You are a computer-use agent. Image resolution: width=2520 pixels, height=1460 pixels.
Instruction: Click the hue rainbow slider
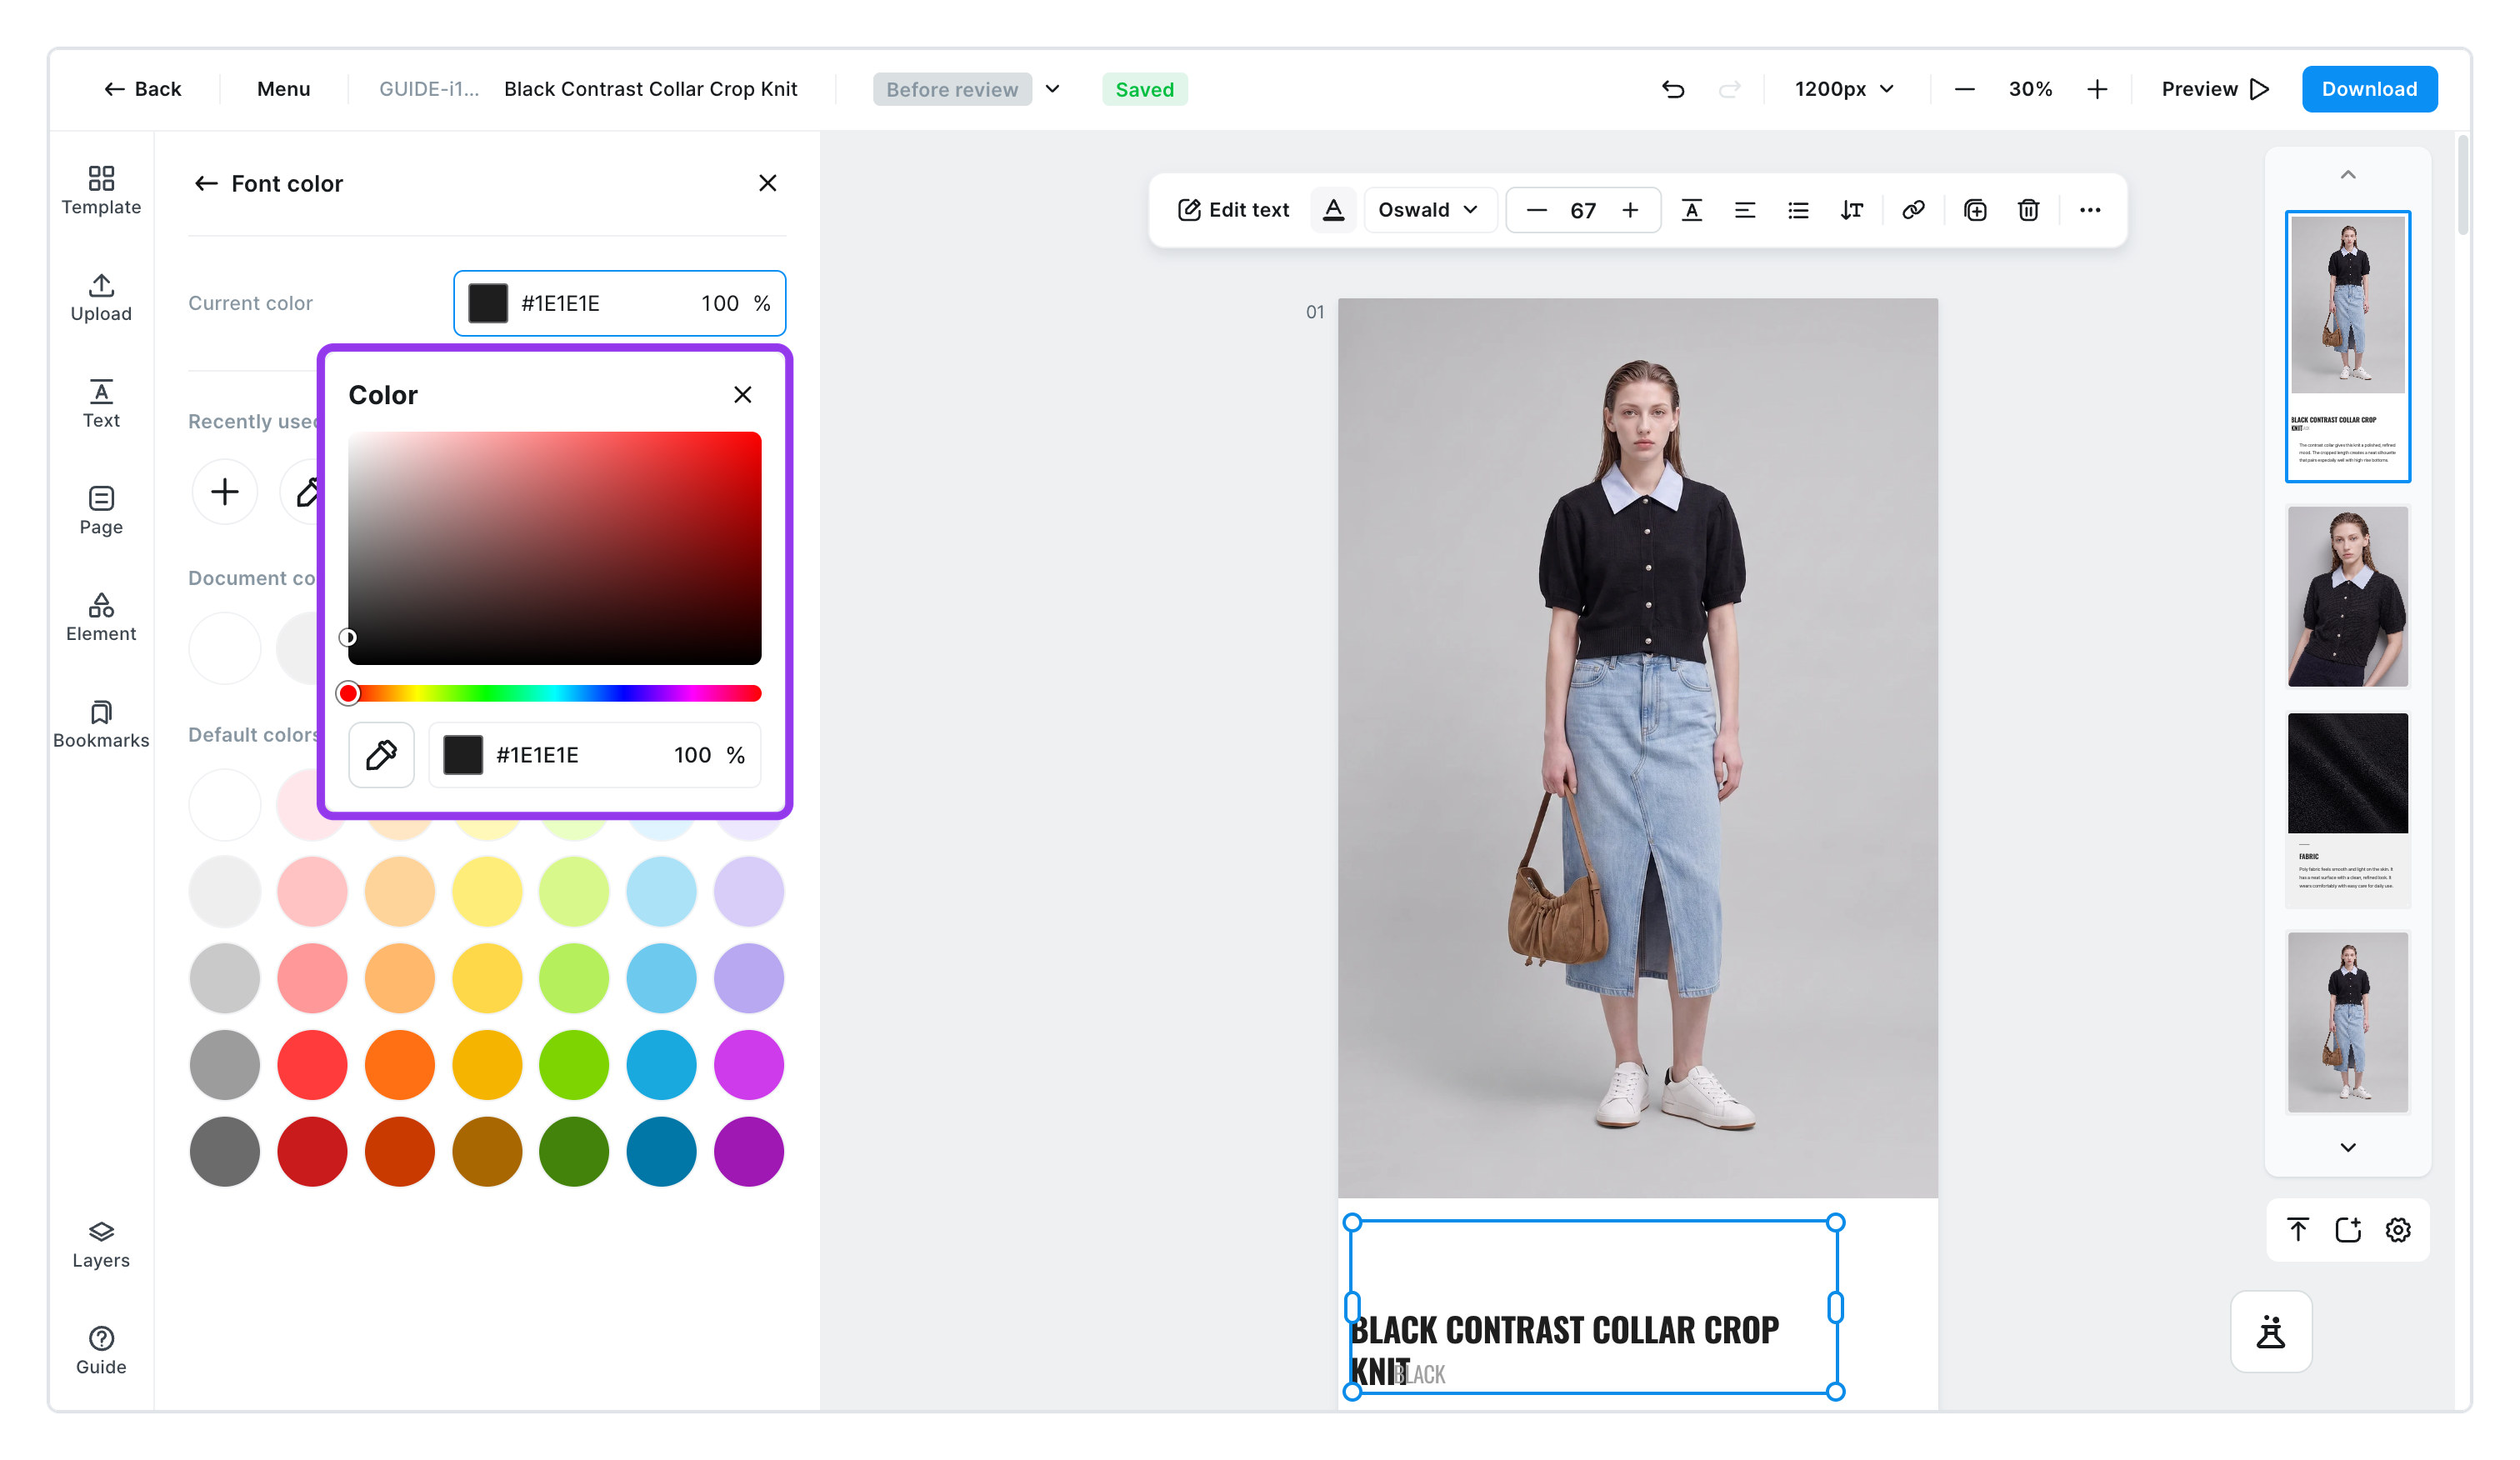tap(555, 694)
